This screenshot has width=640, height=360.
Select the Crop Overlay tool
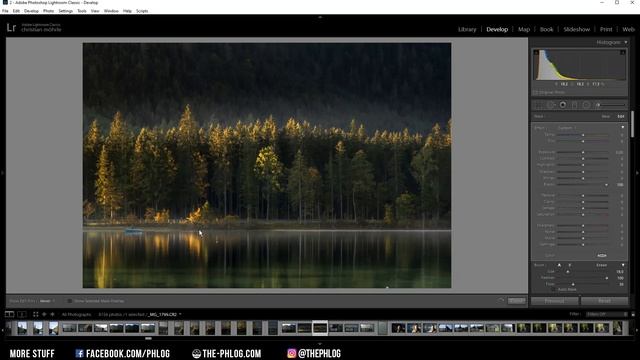[x=539, y=105]
